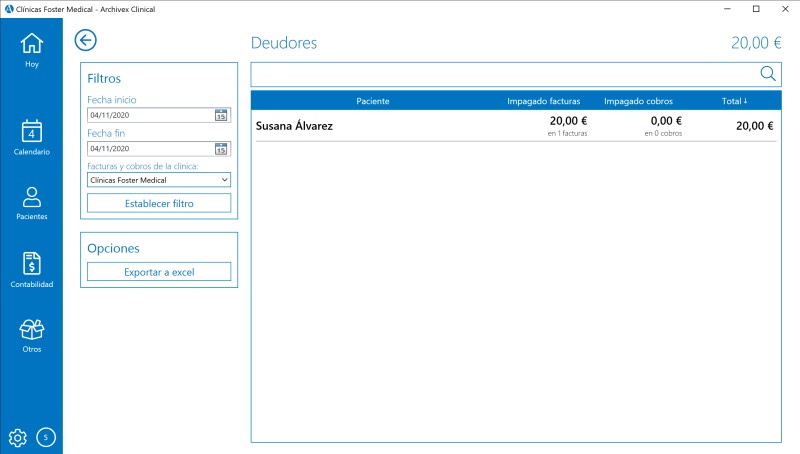Viewport: 800px width, 454px height.
Task: Click the Exportar a excel button
Action: 159,272
